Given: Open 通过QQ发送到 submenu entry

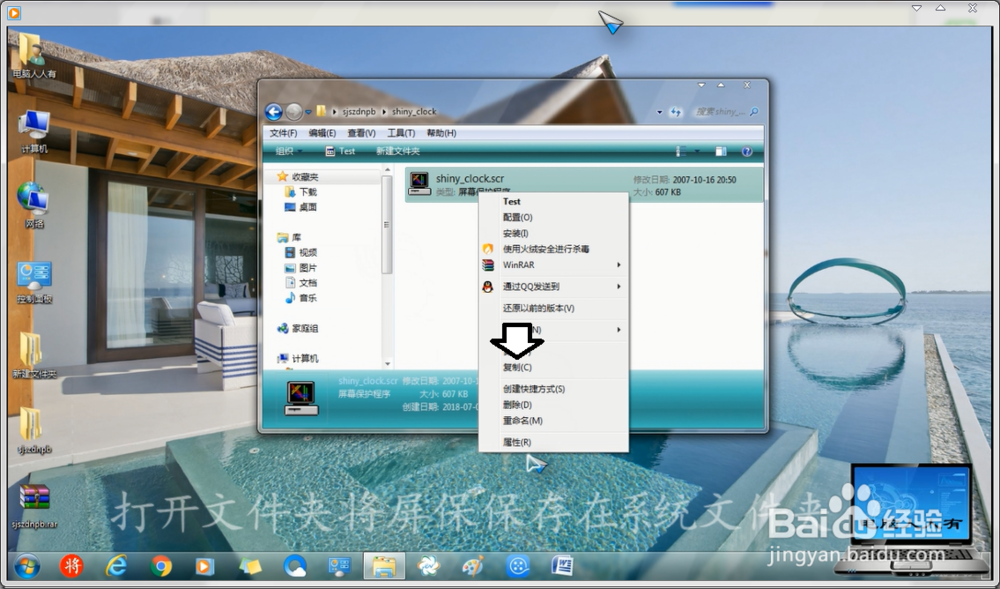Looking at the screenshot, I should (554, 287).
